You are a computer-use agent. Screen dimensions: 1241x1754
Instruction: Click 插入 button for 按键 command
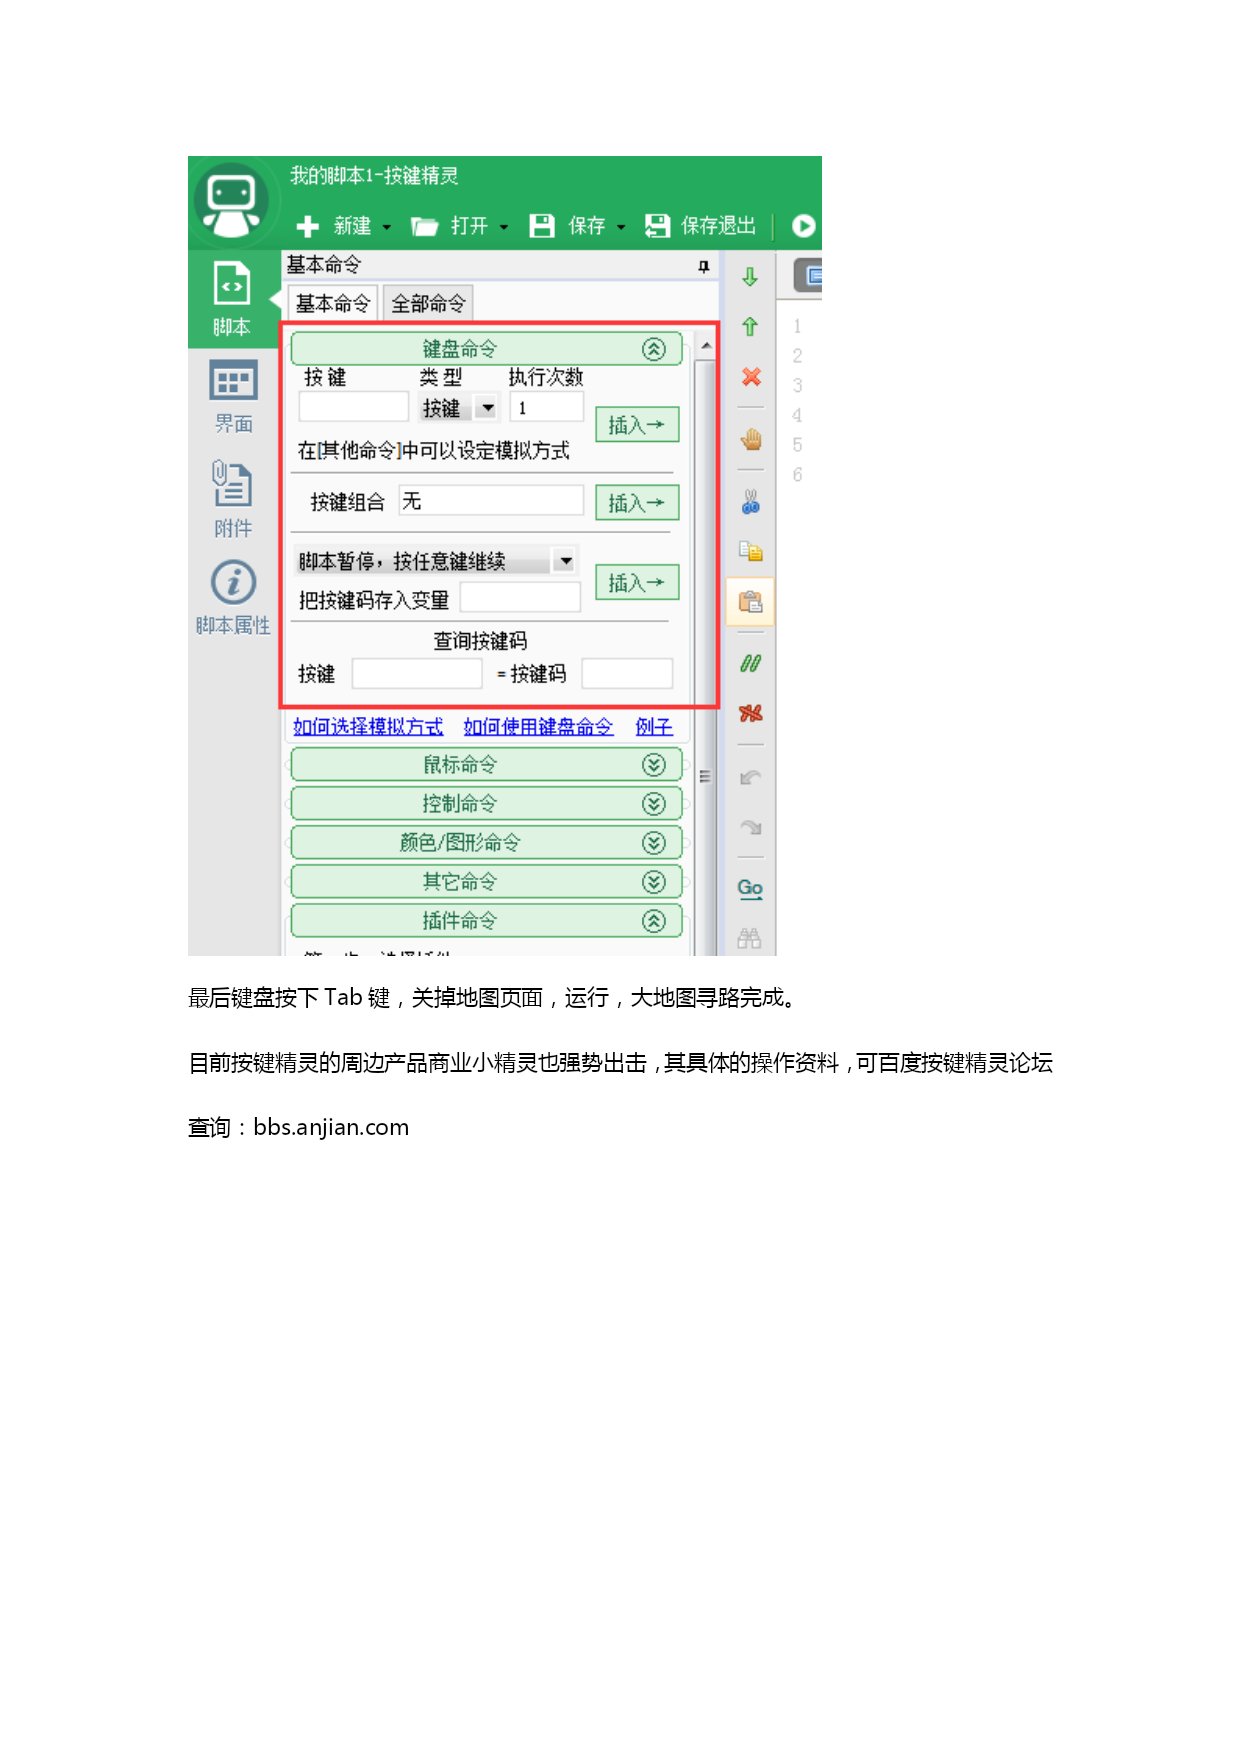(637, 425)
